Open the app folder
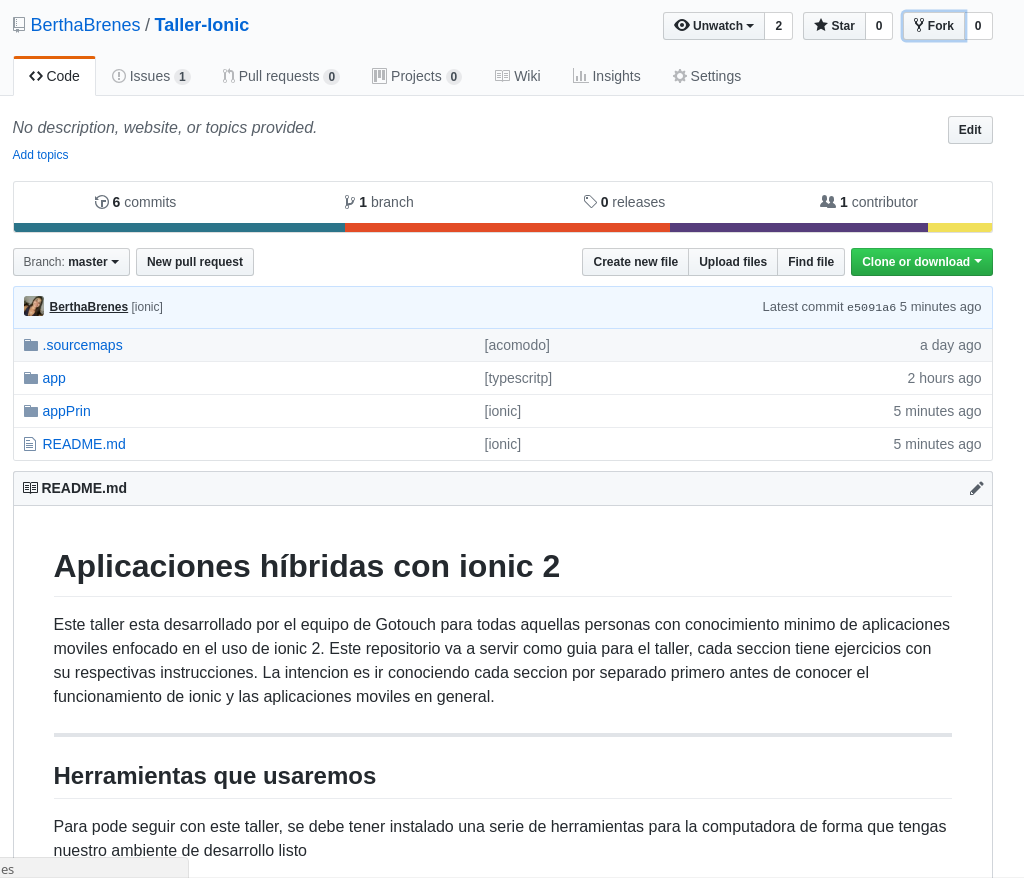Image resolution: width=1024 pixels, height=878 pixels. click(x=54, y=378)
